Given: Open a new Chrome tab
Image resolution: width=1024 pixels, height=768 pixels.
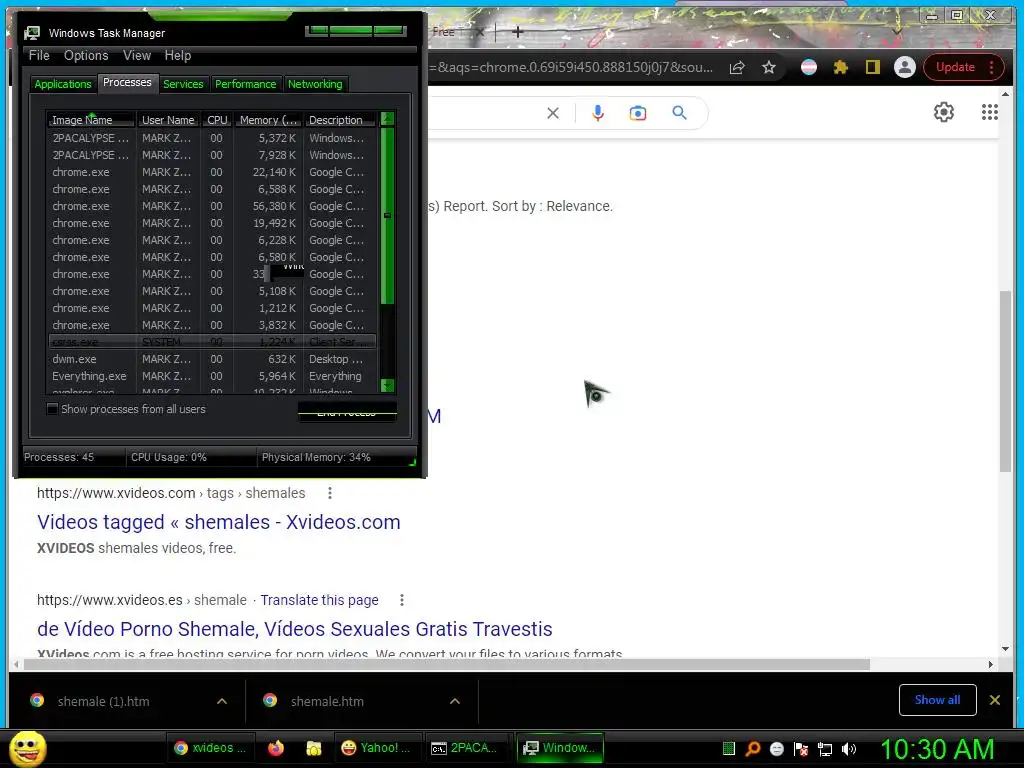Looking at the screenshot, I should [517, 31].
